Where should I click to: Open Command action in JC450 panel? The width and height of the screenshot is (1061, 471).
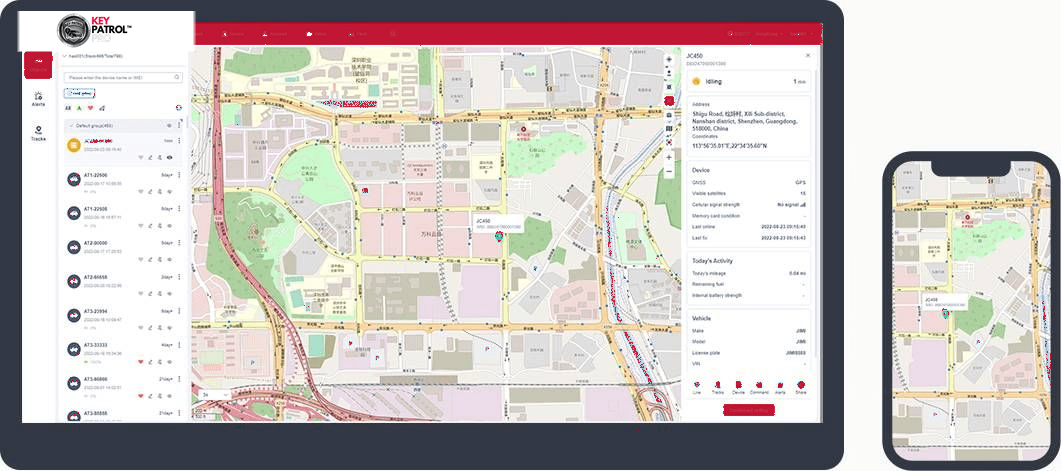click(x=759, y=386)
